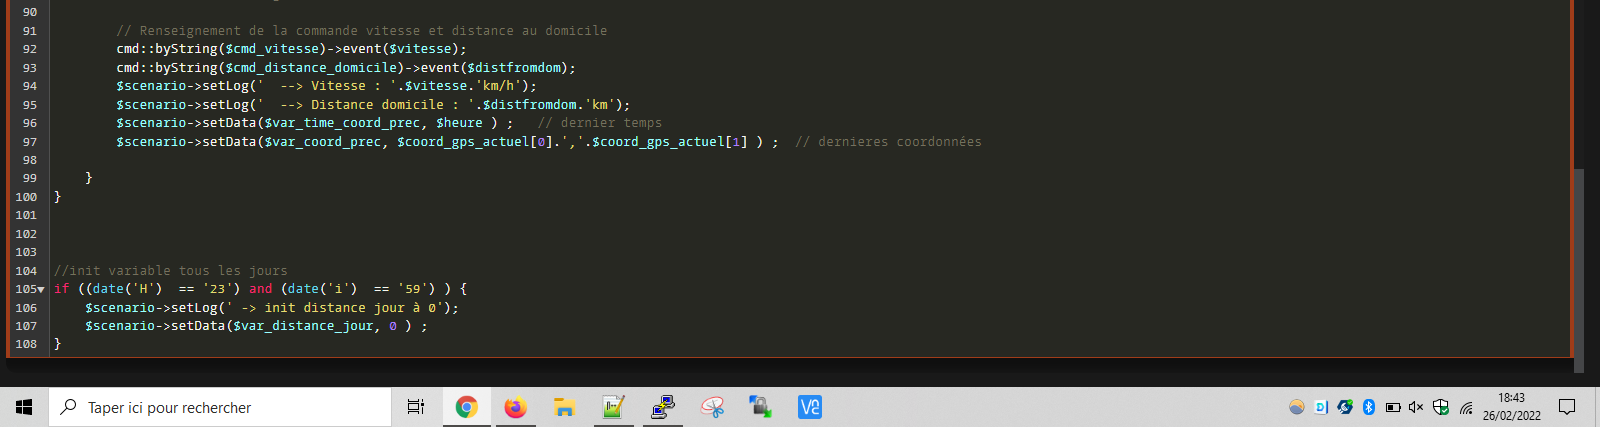The width and height of the screenshot is (1600, 427).
Task: Open the notification action center
Action: click(x=1567, y=407)
